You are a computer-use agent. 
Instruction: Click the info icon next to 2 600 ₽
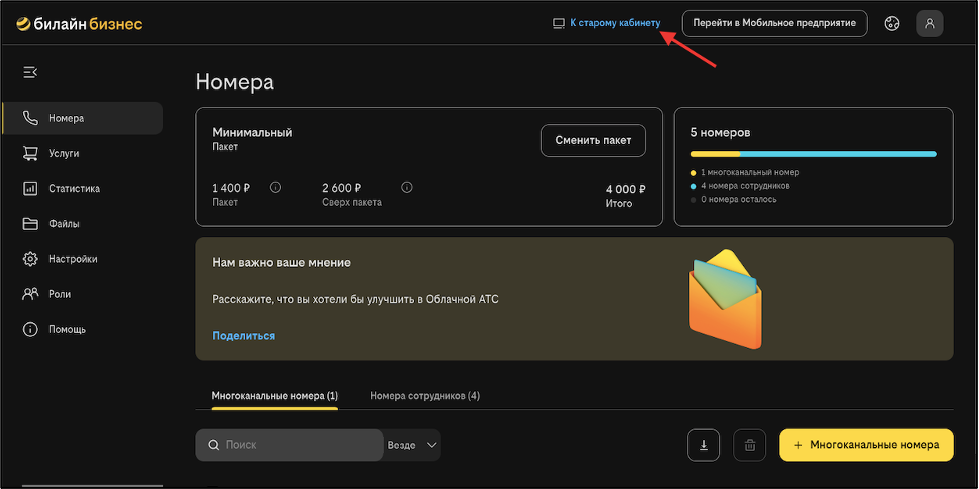pyautogui.click(x=407, y=187)
